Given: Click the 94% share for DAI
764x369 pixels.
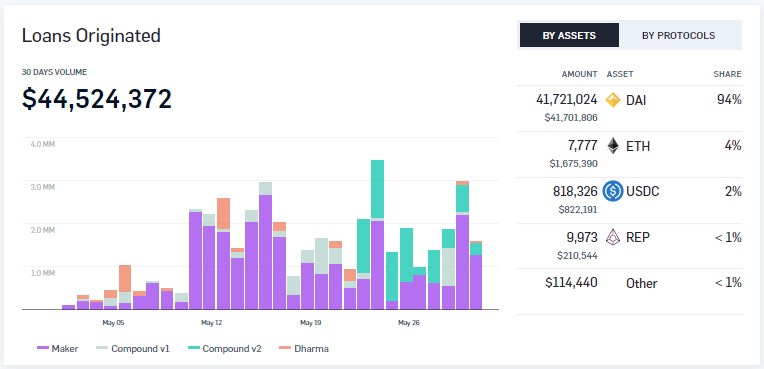Looking at the screenshot, I should tap(729, 100).
